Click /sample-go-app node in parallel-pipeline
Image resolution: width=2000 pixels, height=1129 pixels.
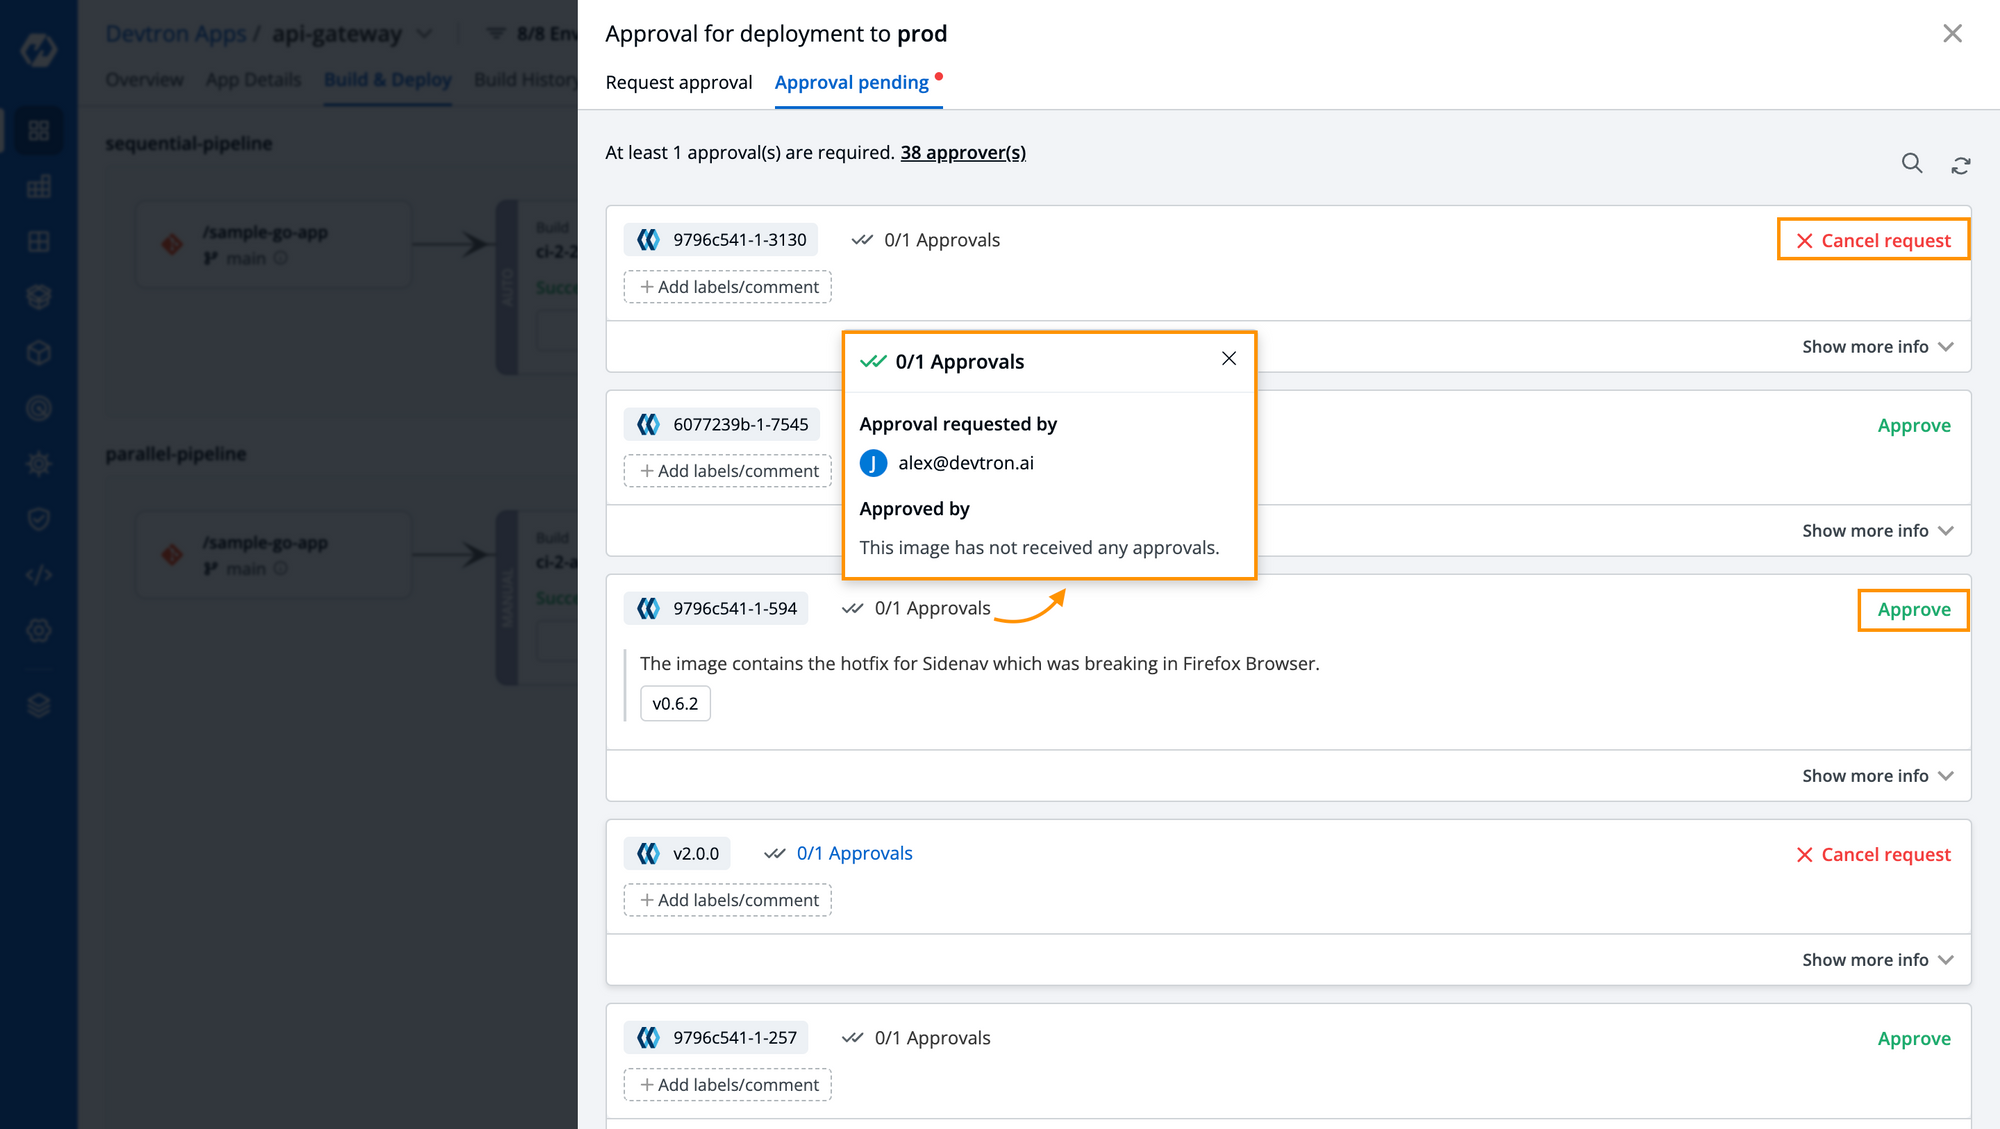coord(273,555)
